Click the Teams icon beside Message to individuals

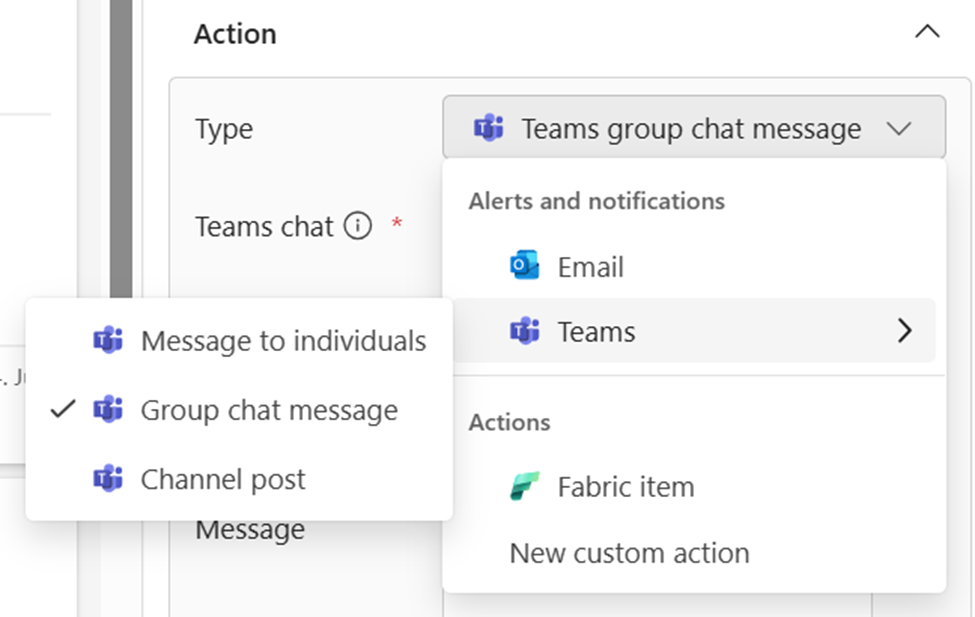(108, 341)
